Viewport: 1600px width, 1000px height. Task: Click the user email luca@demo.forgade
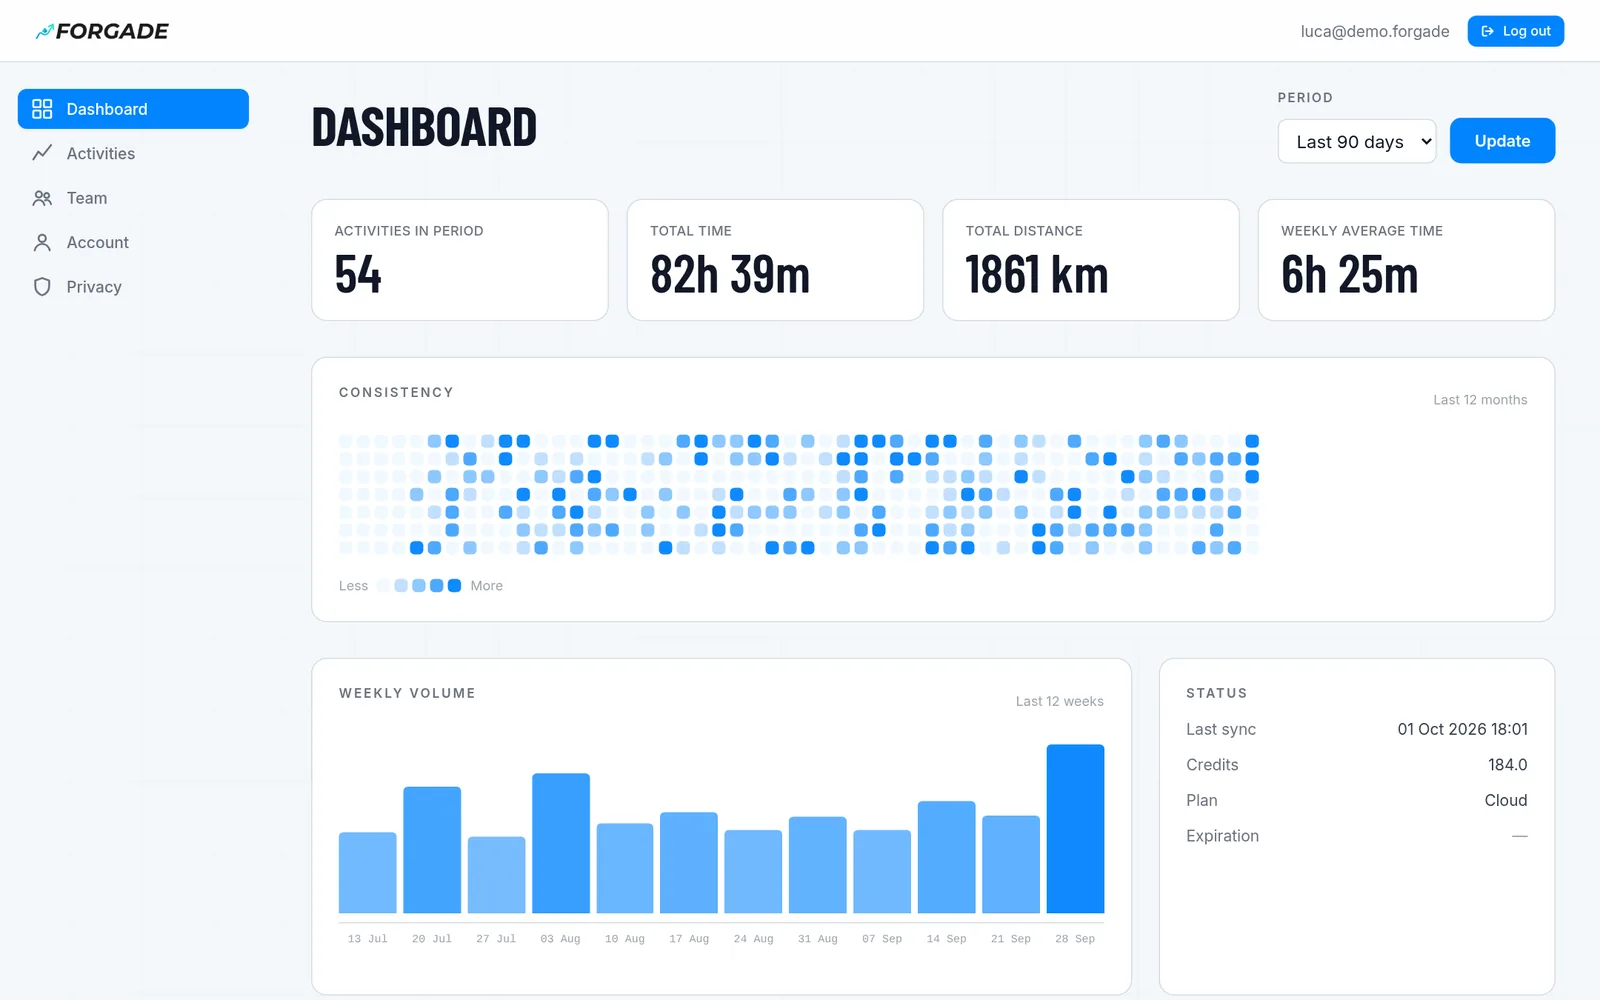click(x=1375, y=31)
